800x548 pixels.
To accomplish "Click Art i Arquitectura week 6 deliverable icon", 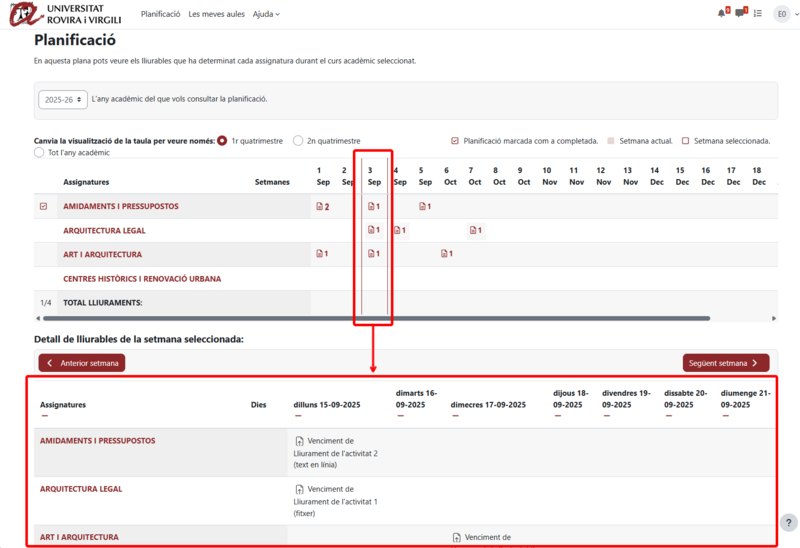I will pos(447,254).
